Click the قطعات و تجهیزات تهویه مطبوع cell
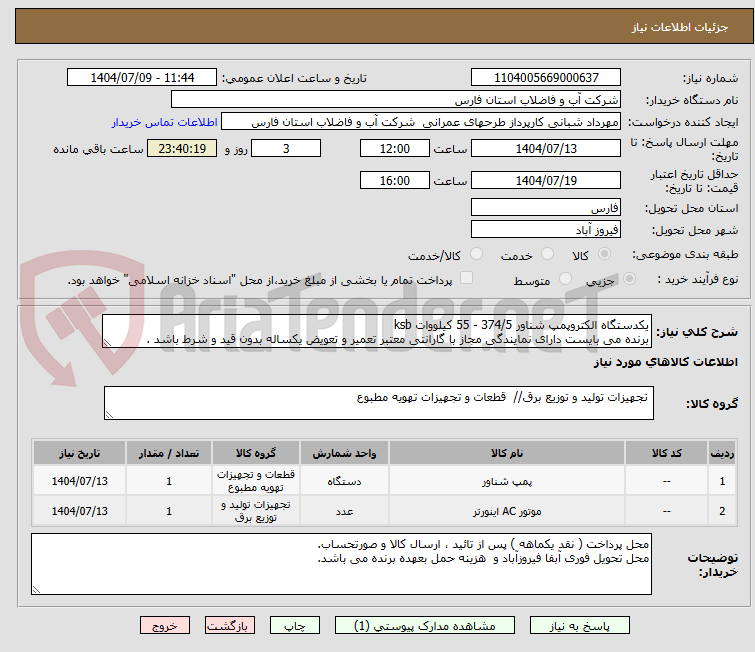Screen dimensions: 755x652 pos(256,481)
